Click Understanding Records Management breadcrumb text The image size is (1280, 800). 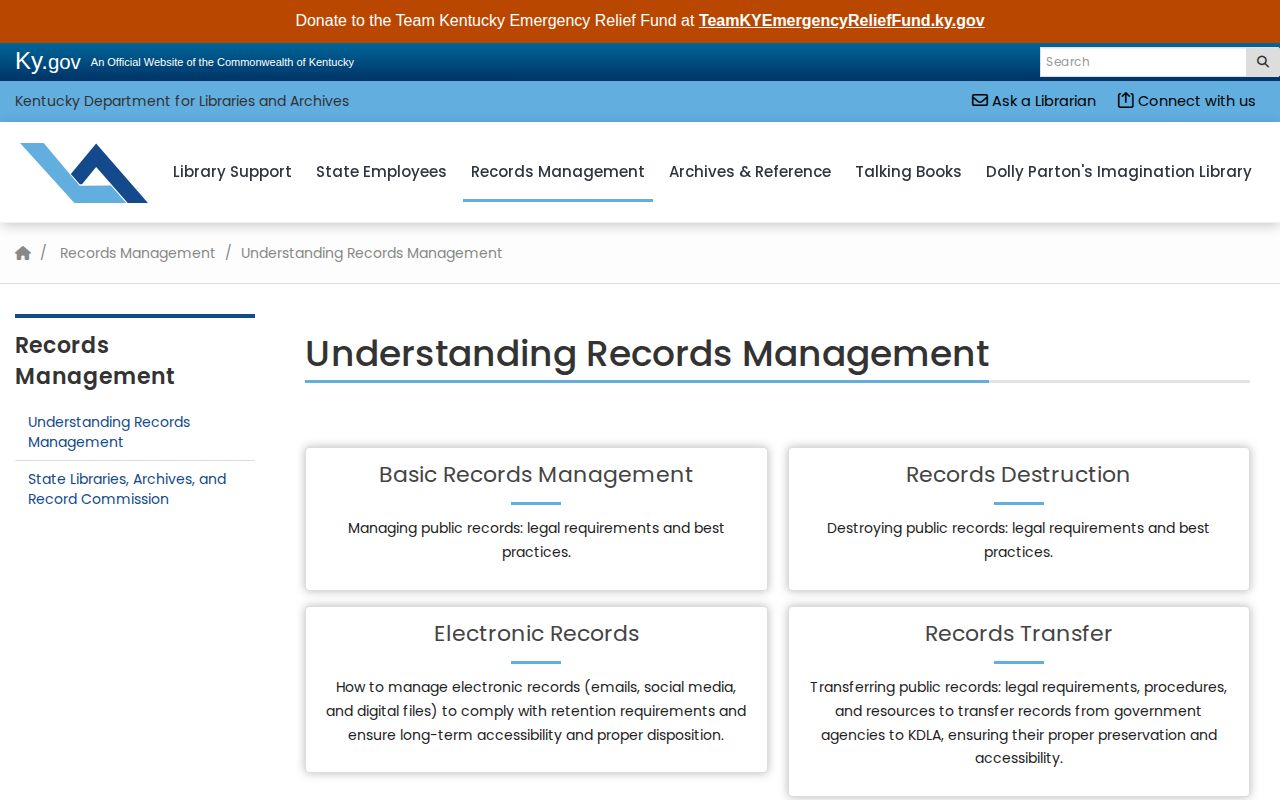point(371,253)
